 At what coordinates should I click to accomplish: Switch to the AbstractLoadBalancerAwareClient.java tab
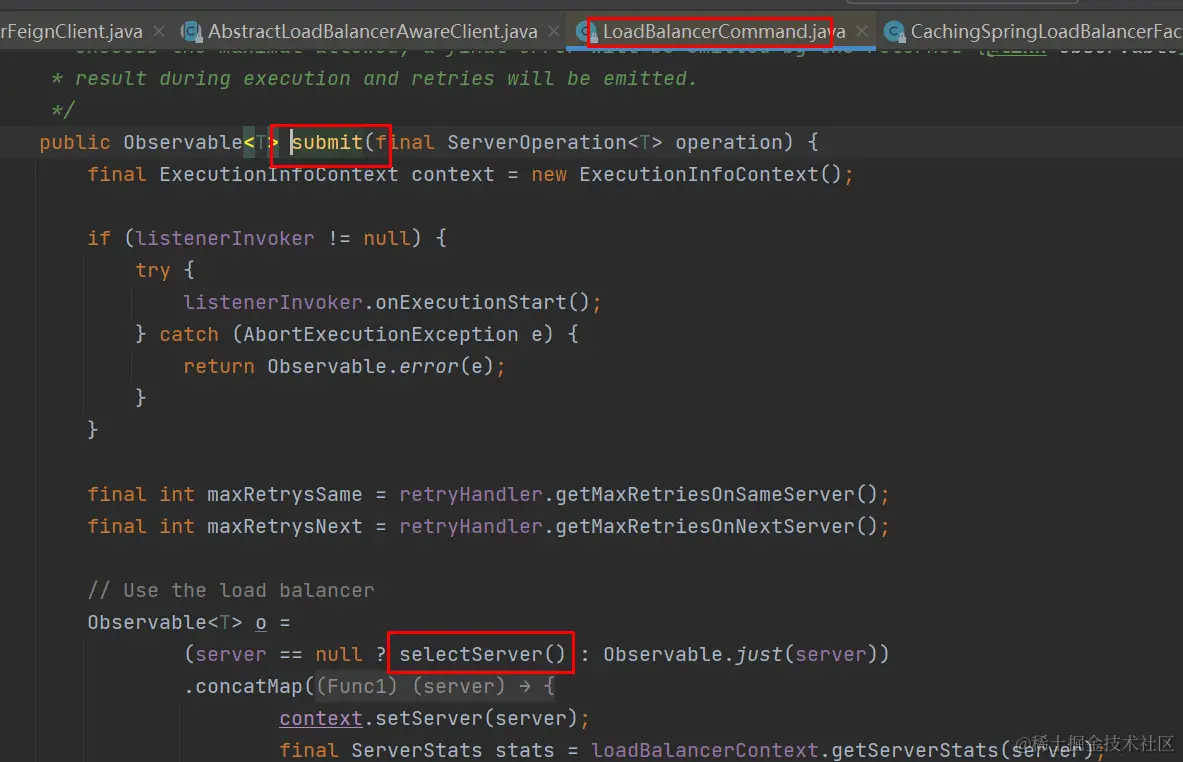pos(373,31)
